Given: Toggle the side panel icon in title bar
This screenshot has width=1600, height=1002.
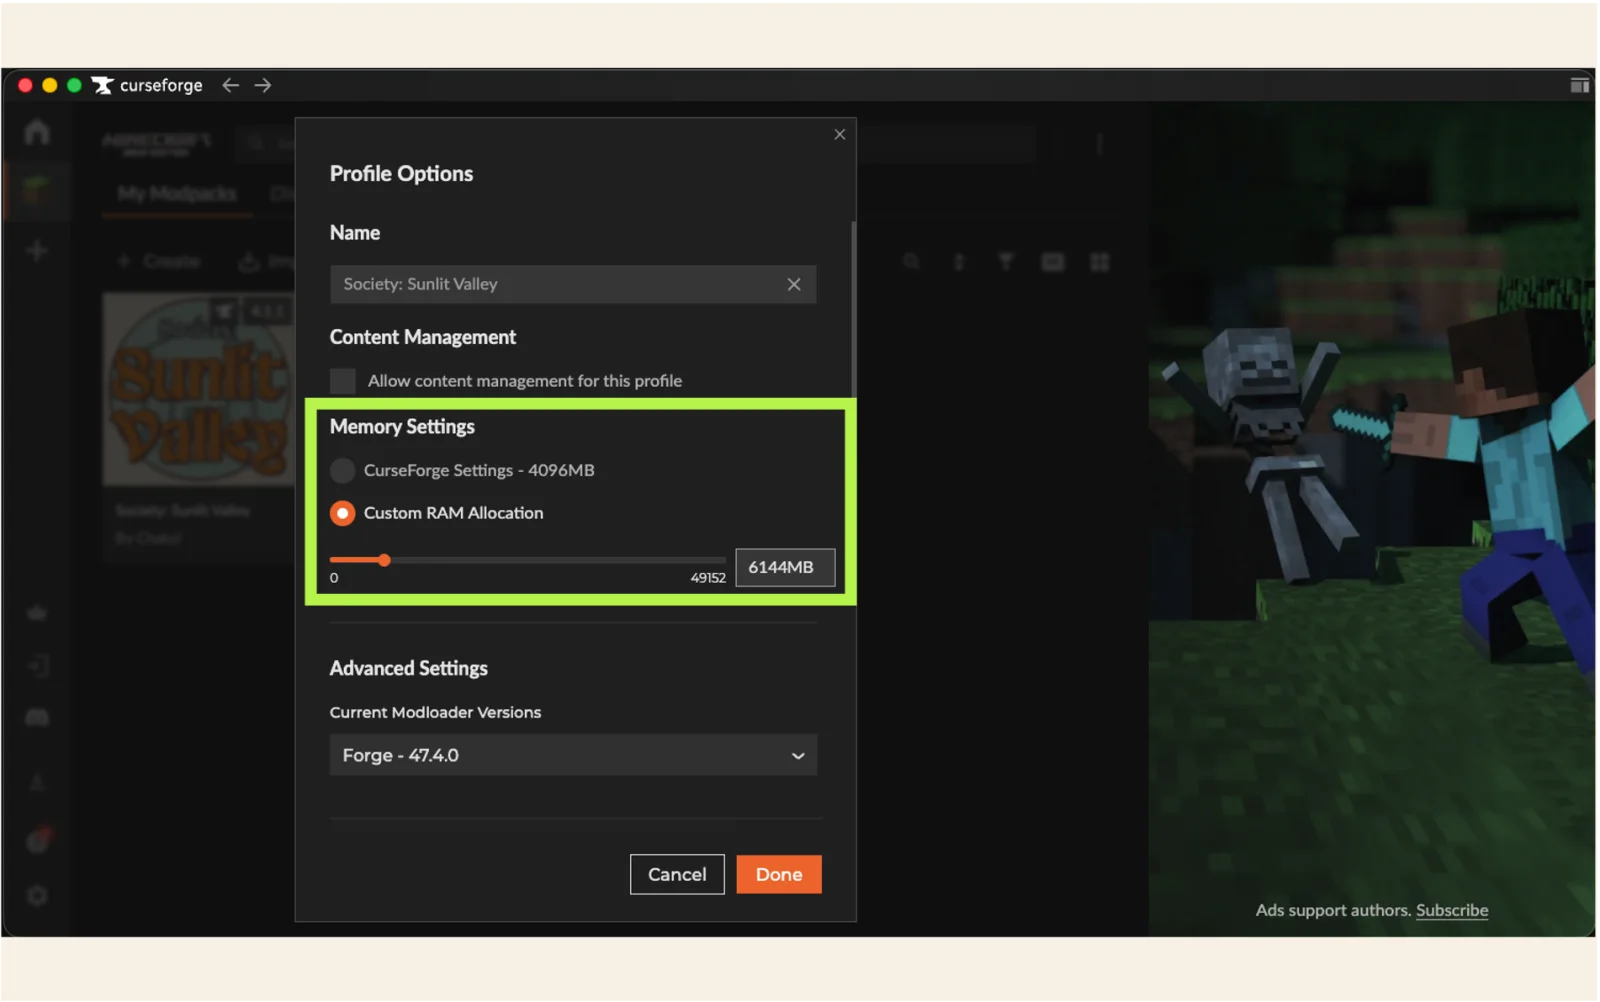Looking at the screenshot, I should 1579,85.
